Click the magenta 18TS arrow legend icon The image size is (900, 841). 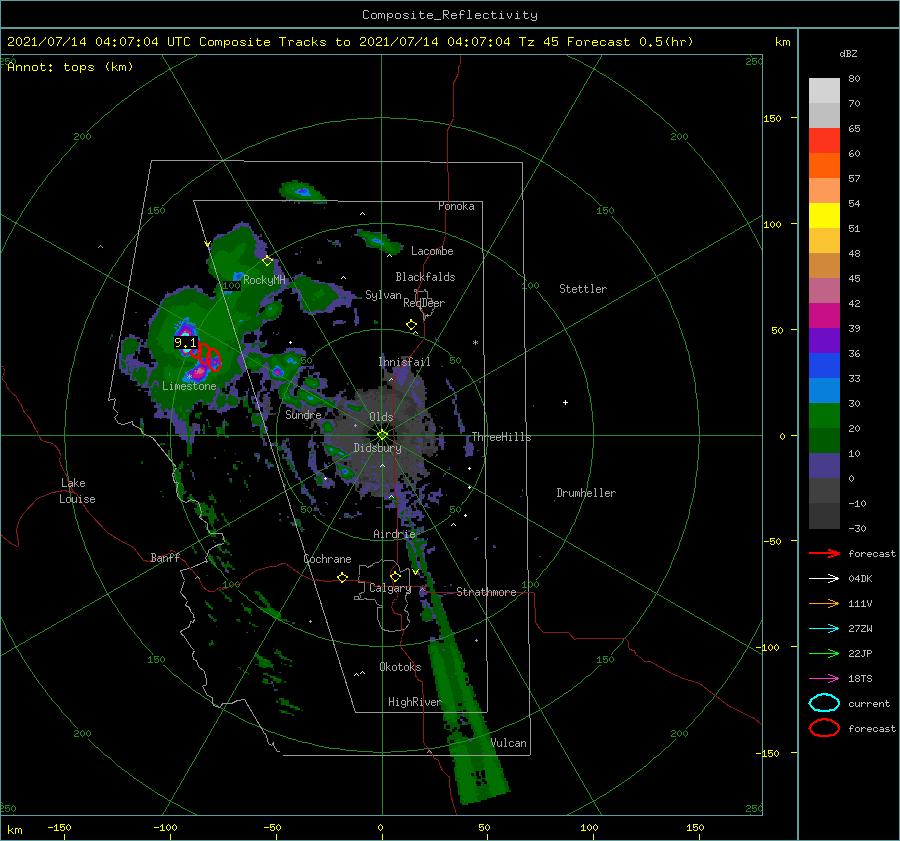(824, 679)
